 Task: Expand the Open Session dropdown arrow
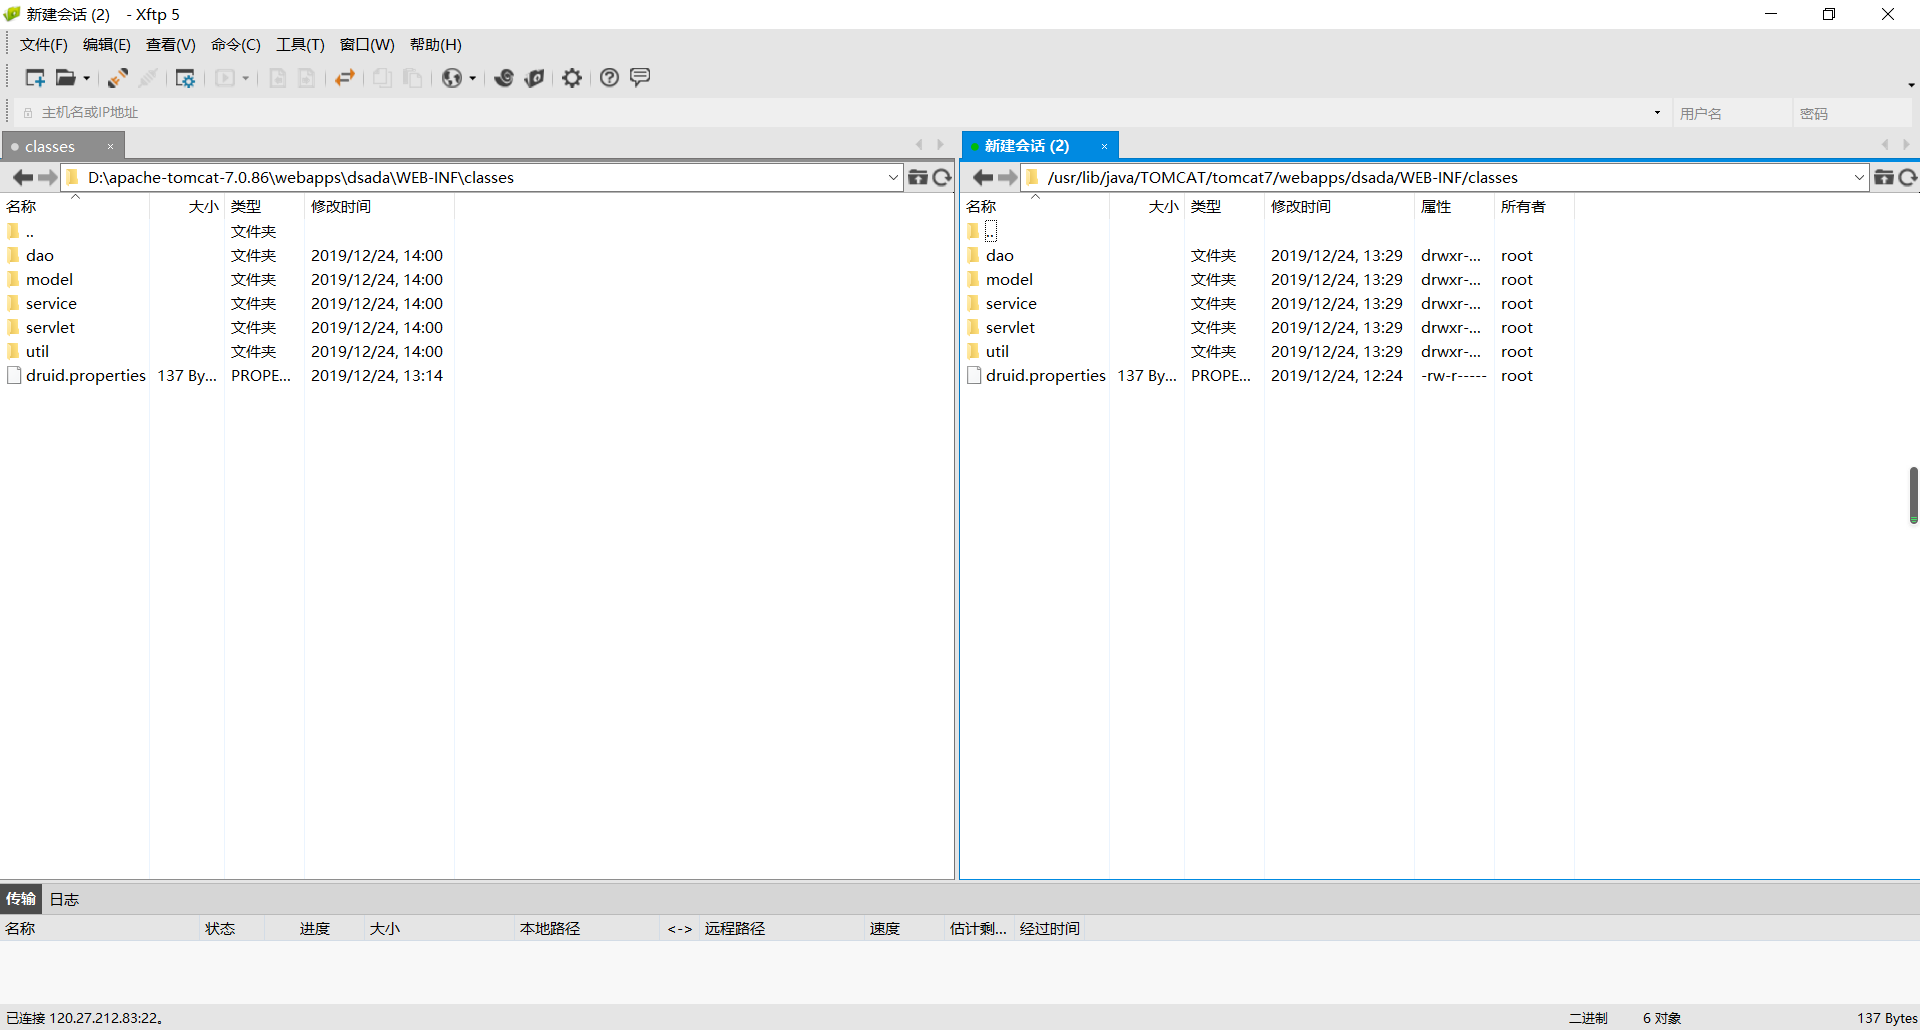coord(87,78)
